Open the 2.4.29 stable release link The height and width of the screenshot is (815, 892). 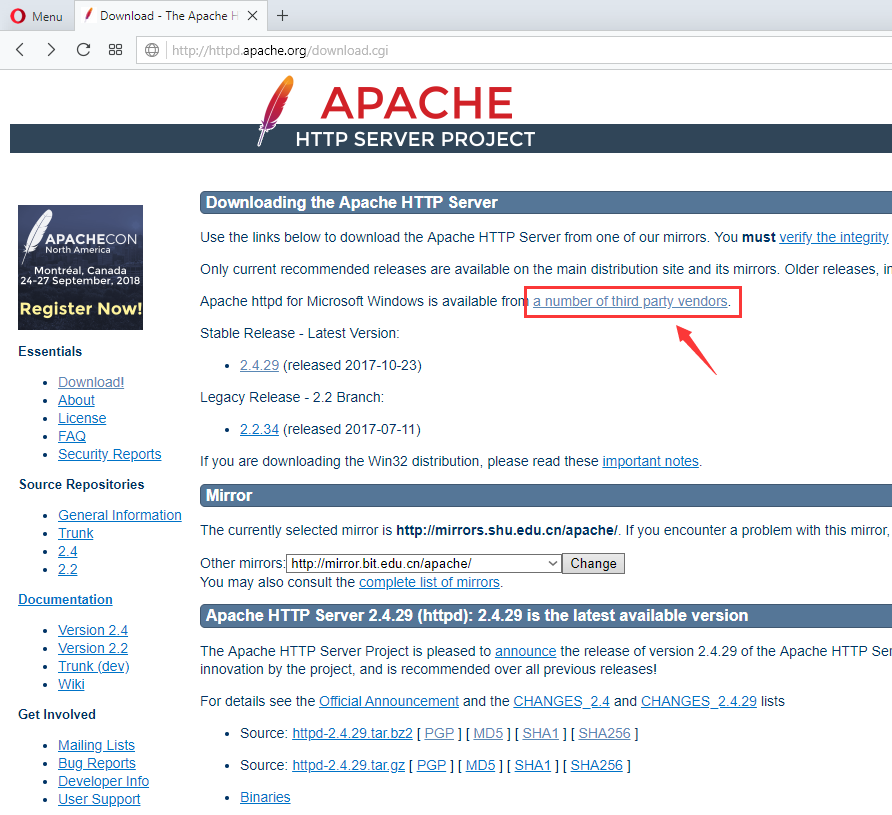click(259, 365)
